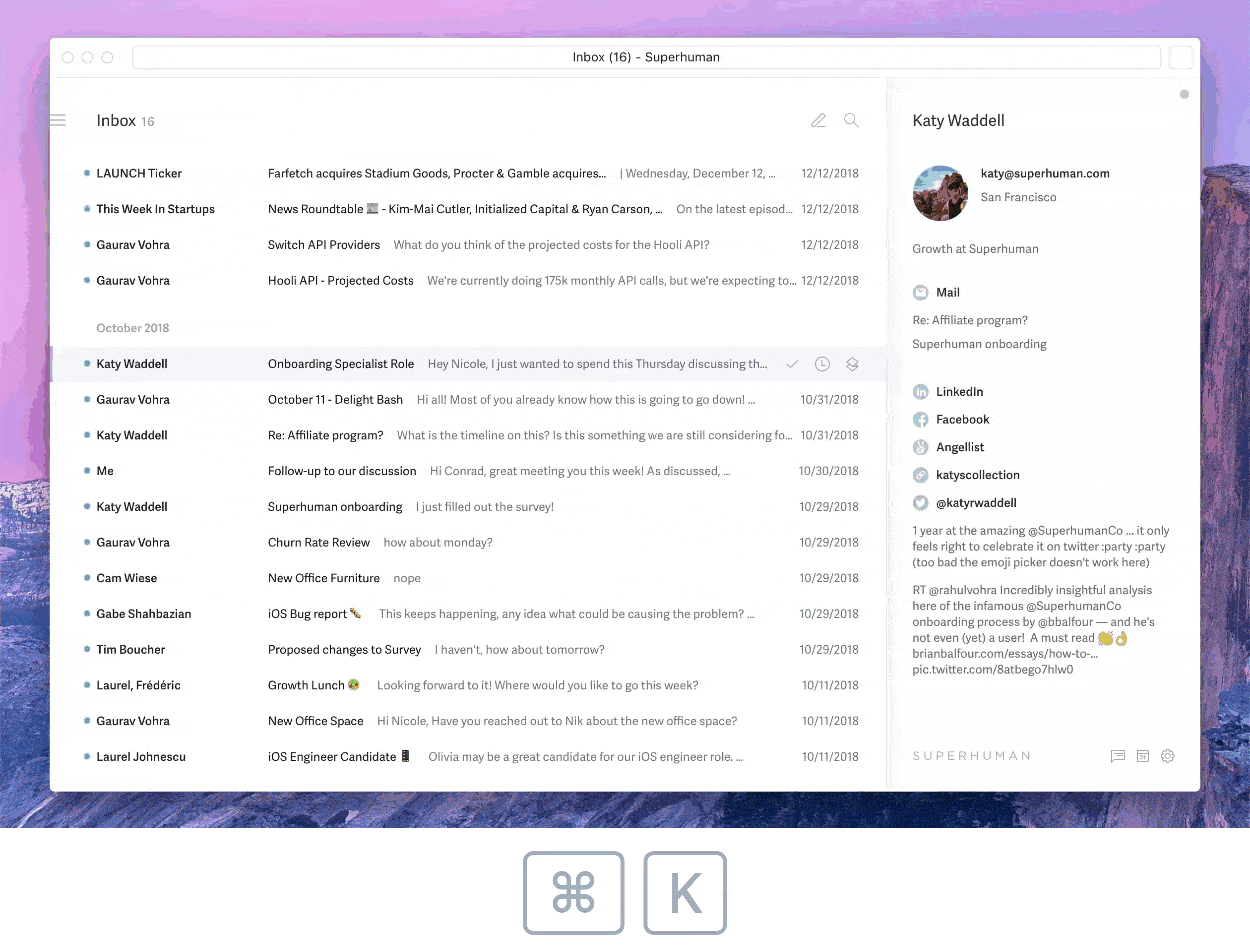1250x950 pixels.
Task: Open the Hooli API - Projected Costs email
Action: pos(468,281)
